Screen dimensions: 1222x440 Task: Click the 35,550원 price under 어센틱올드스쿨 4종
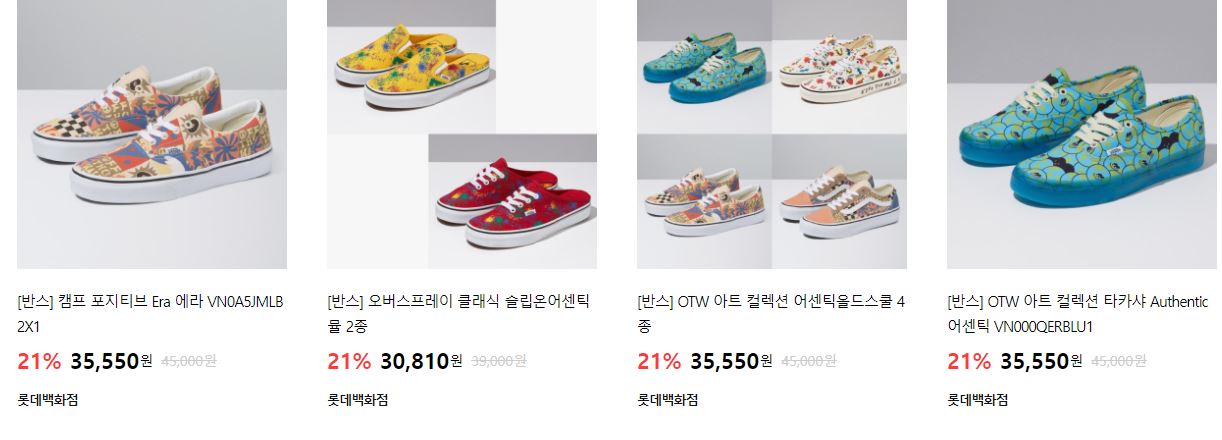point(731,361)
